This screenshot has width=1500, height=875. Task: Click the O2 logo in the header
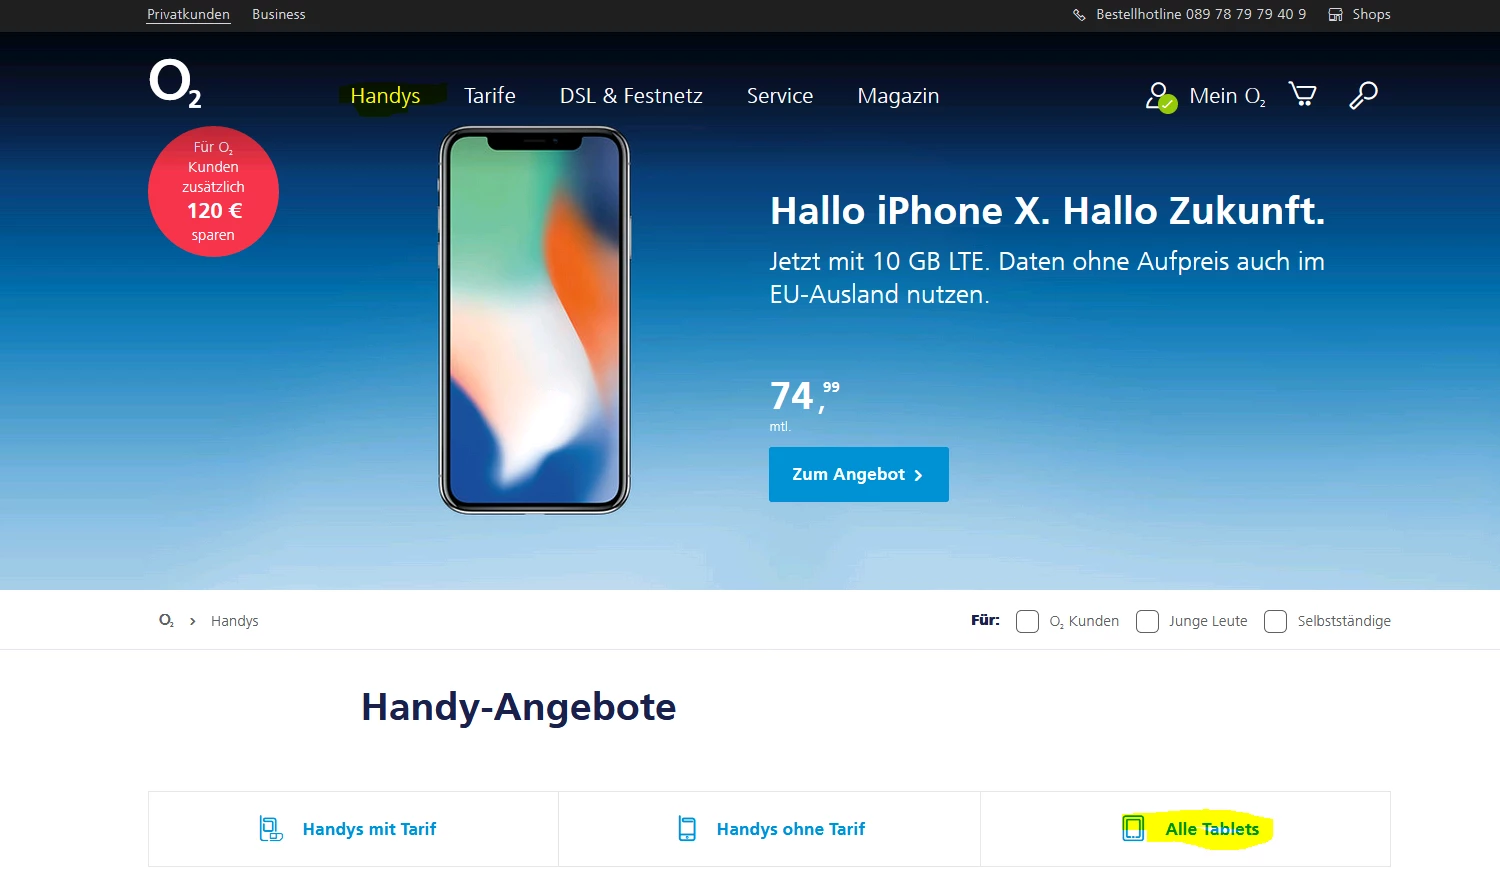point(175,83)
